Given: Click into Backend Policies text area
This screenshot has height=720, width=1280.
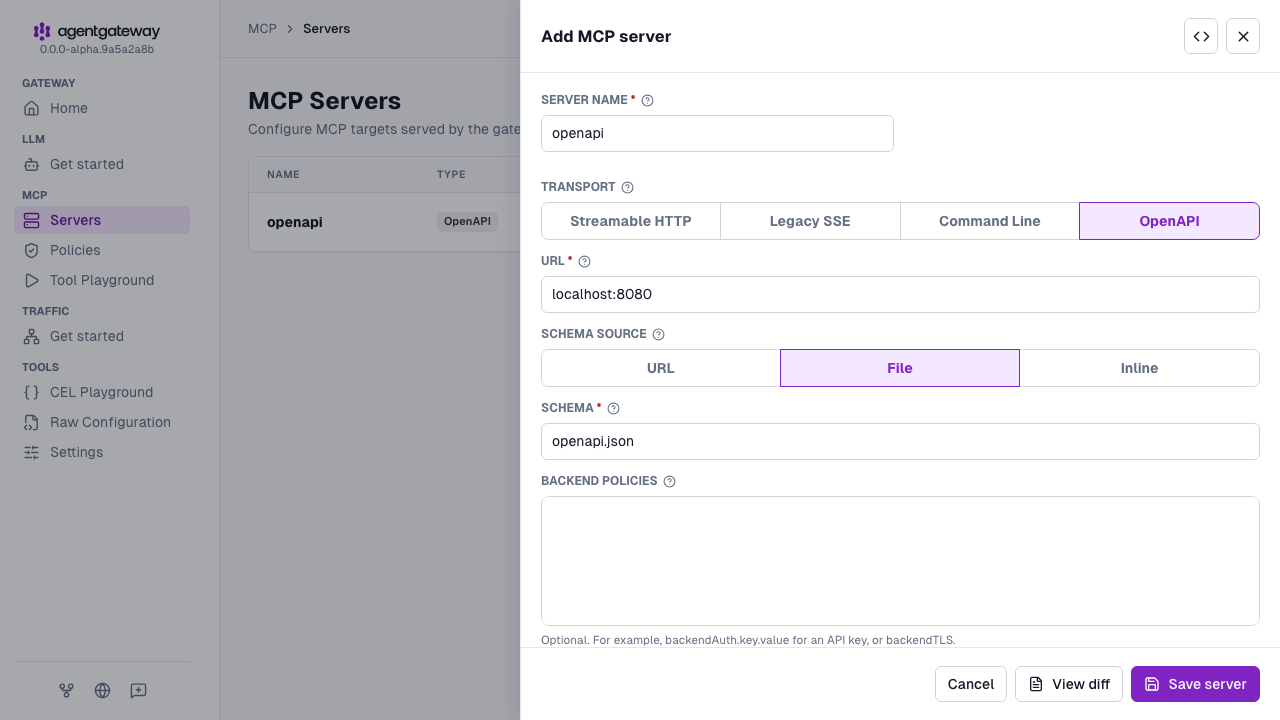Looking at the screenshot, I should click(x=900, y=561).
